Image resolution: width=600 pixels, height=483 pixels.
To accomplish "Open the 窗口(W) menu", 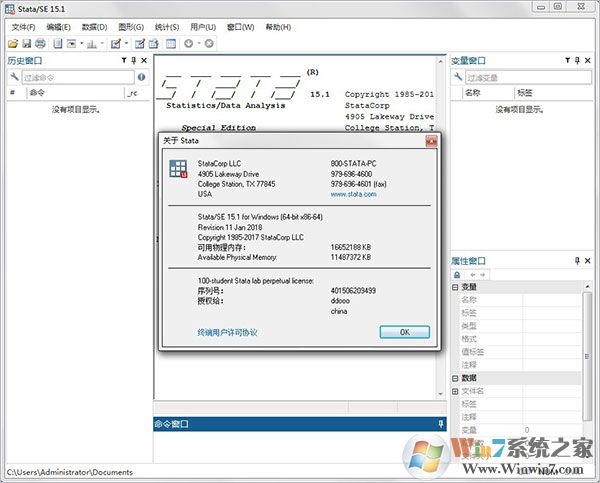I will point(240,27).
